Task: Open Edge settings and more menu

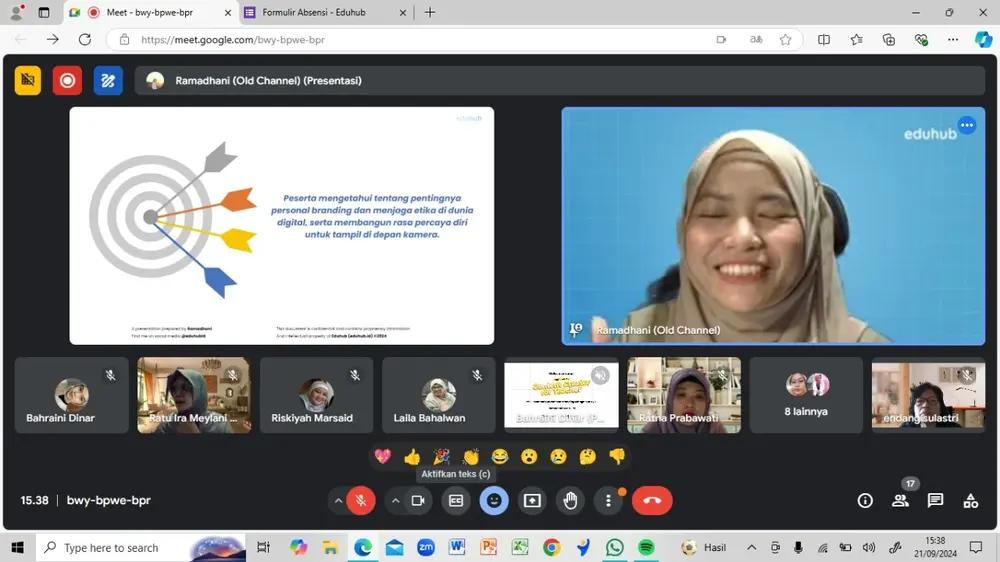Action: (953, 40)
